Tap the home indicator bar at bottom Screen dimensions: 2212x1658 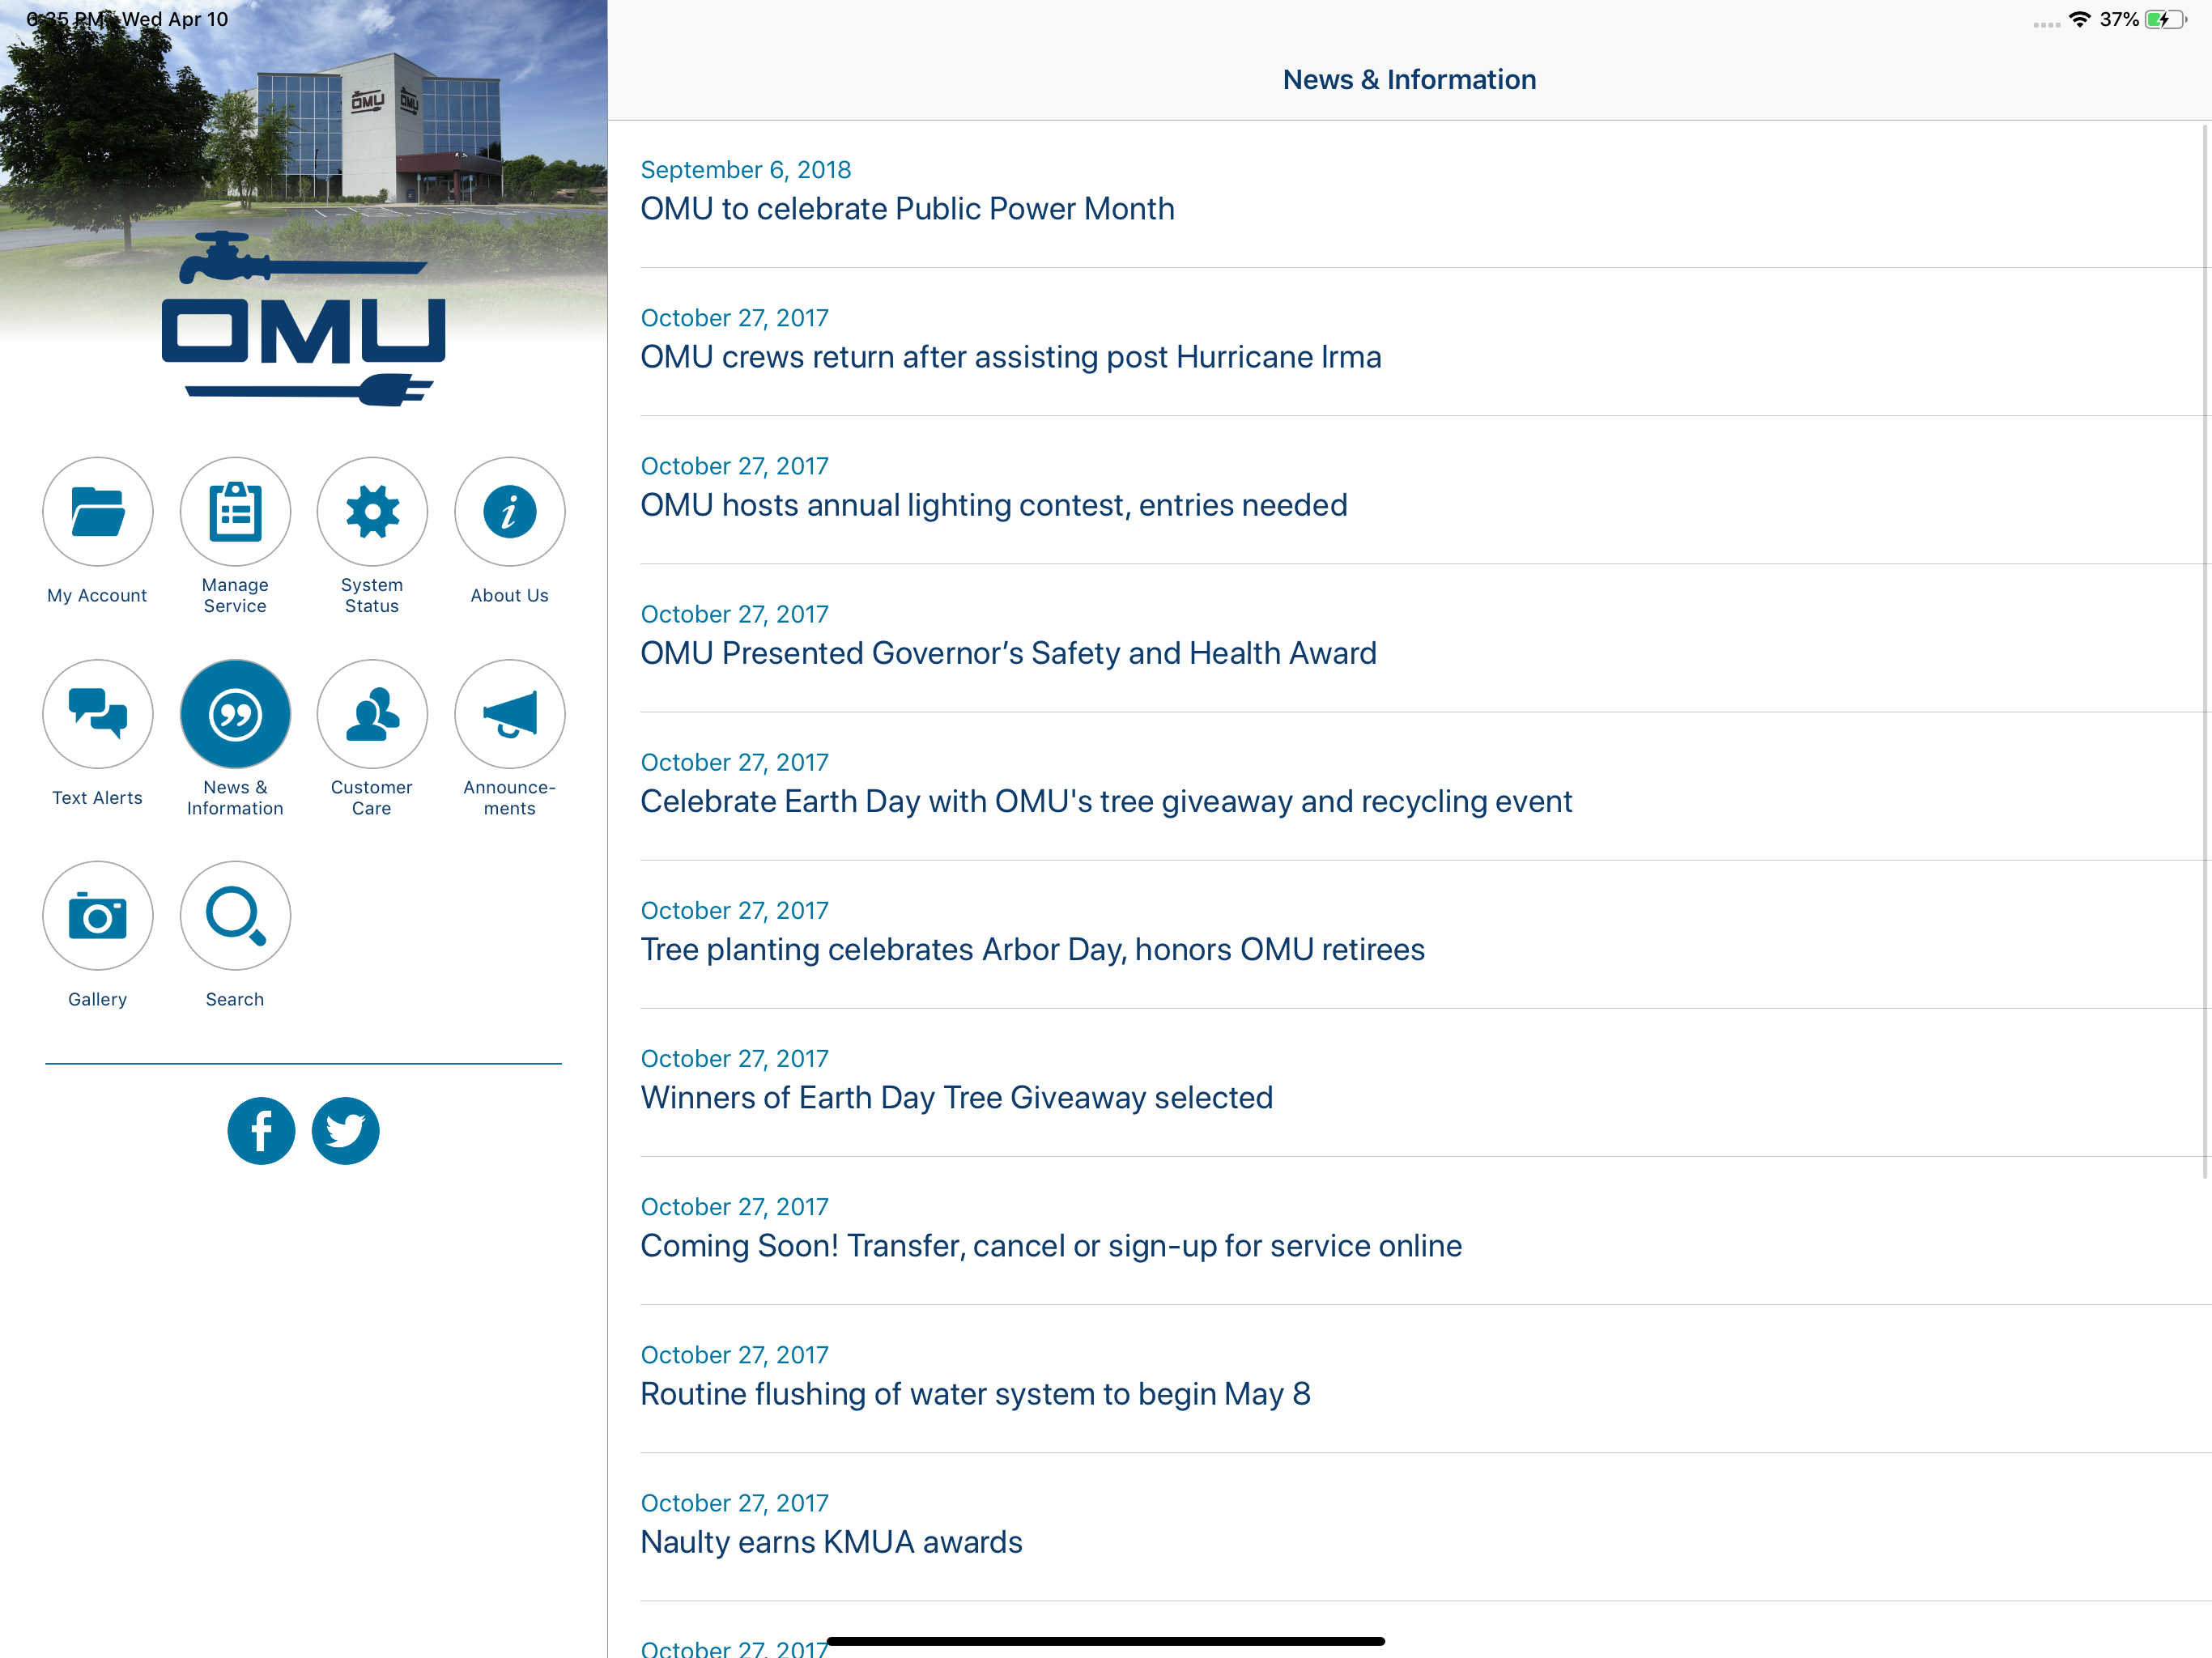coord(1105,1641)
